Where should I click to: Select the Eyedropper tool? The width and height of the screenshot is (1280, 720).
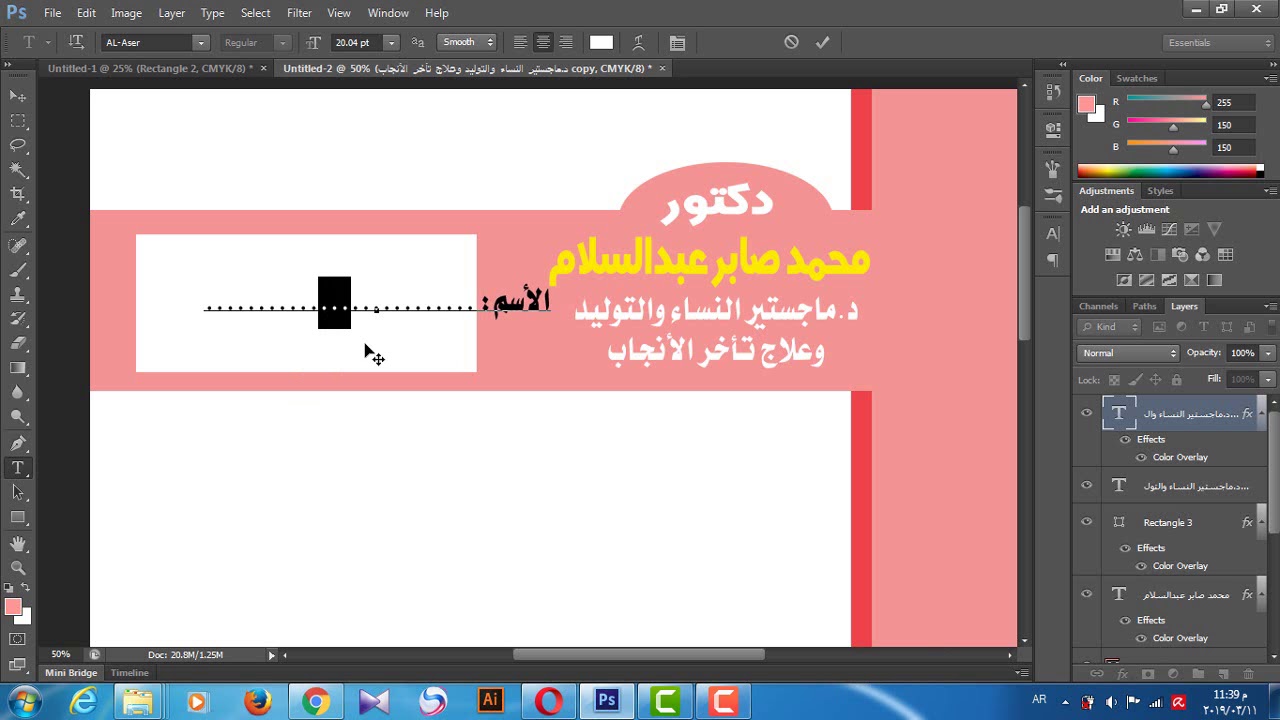[18, 219]
